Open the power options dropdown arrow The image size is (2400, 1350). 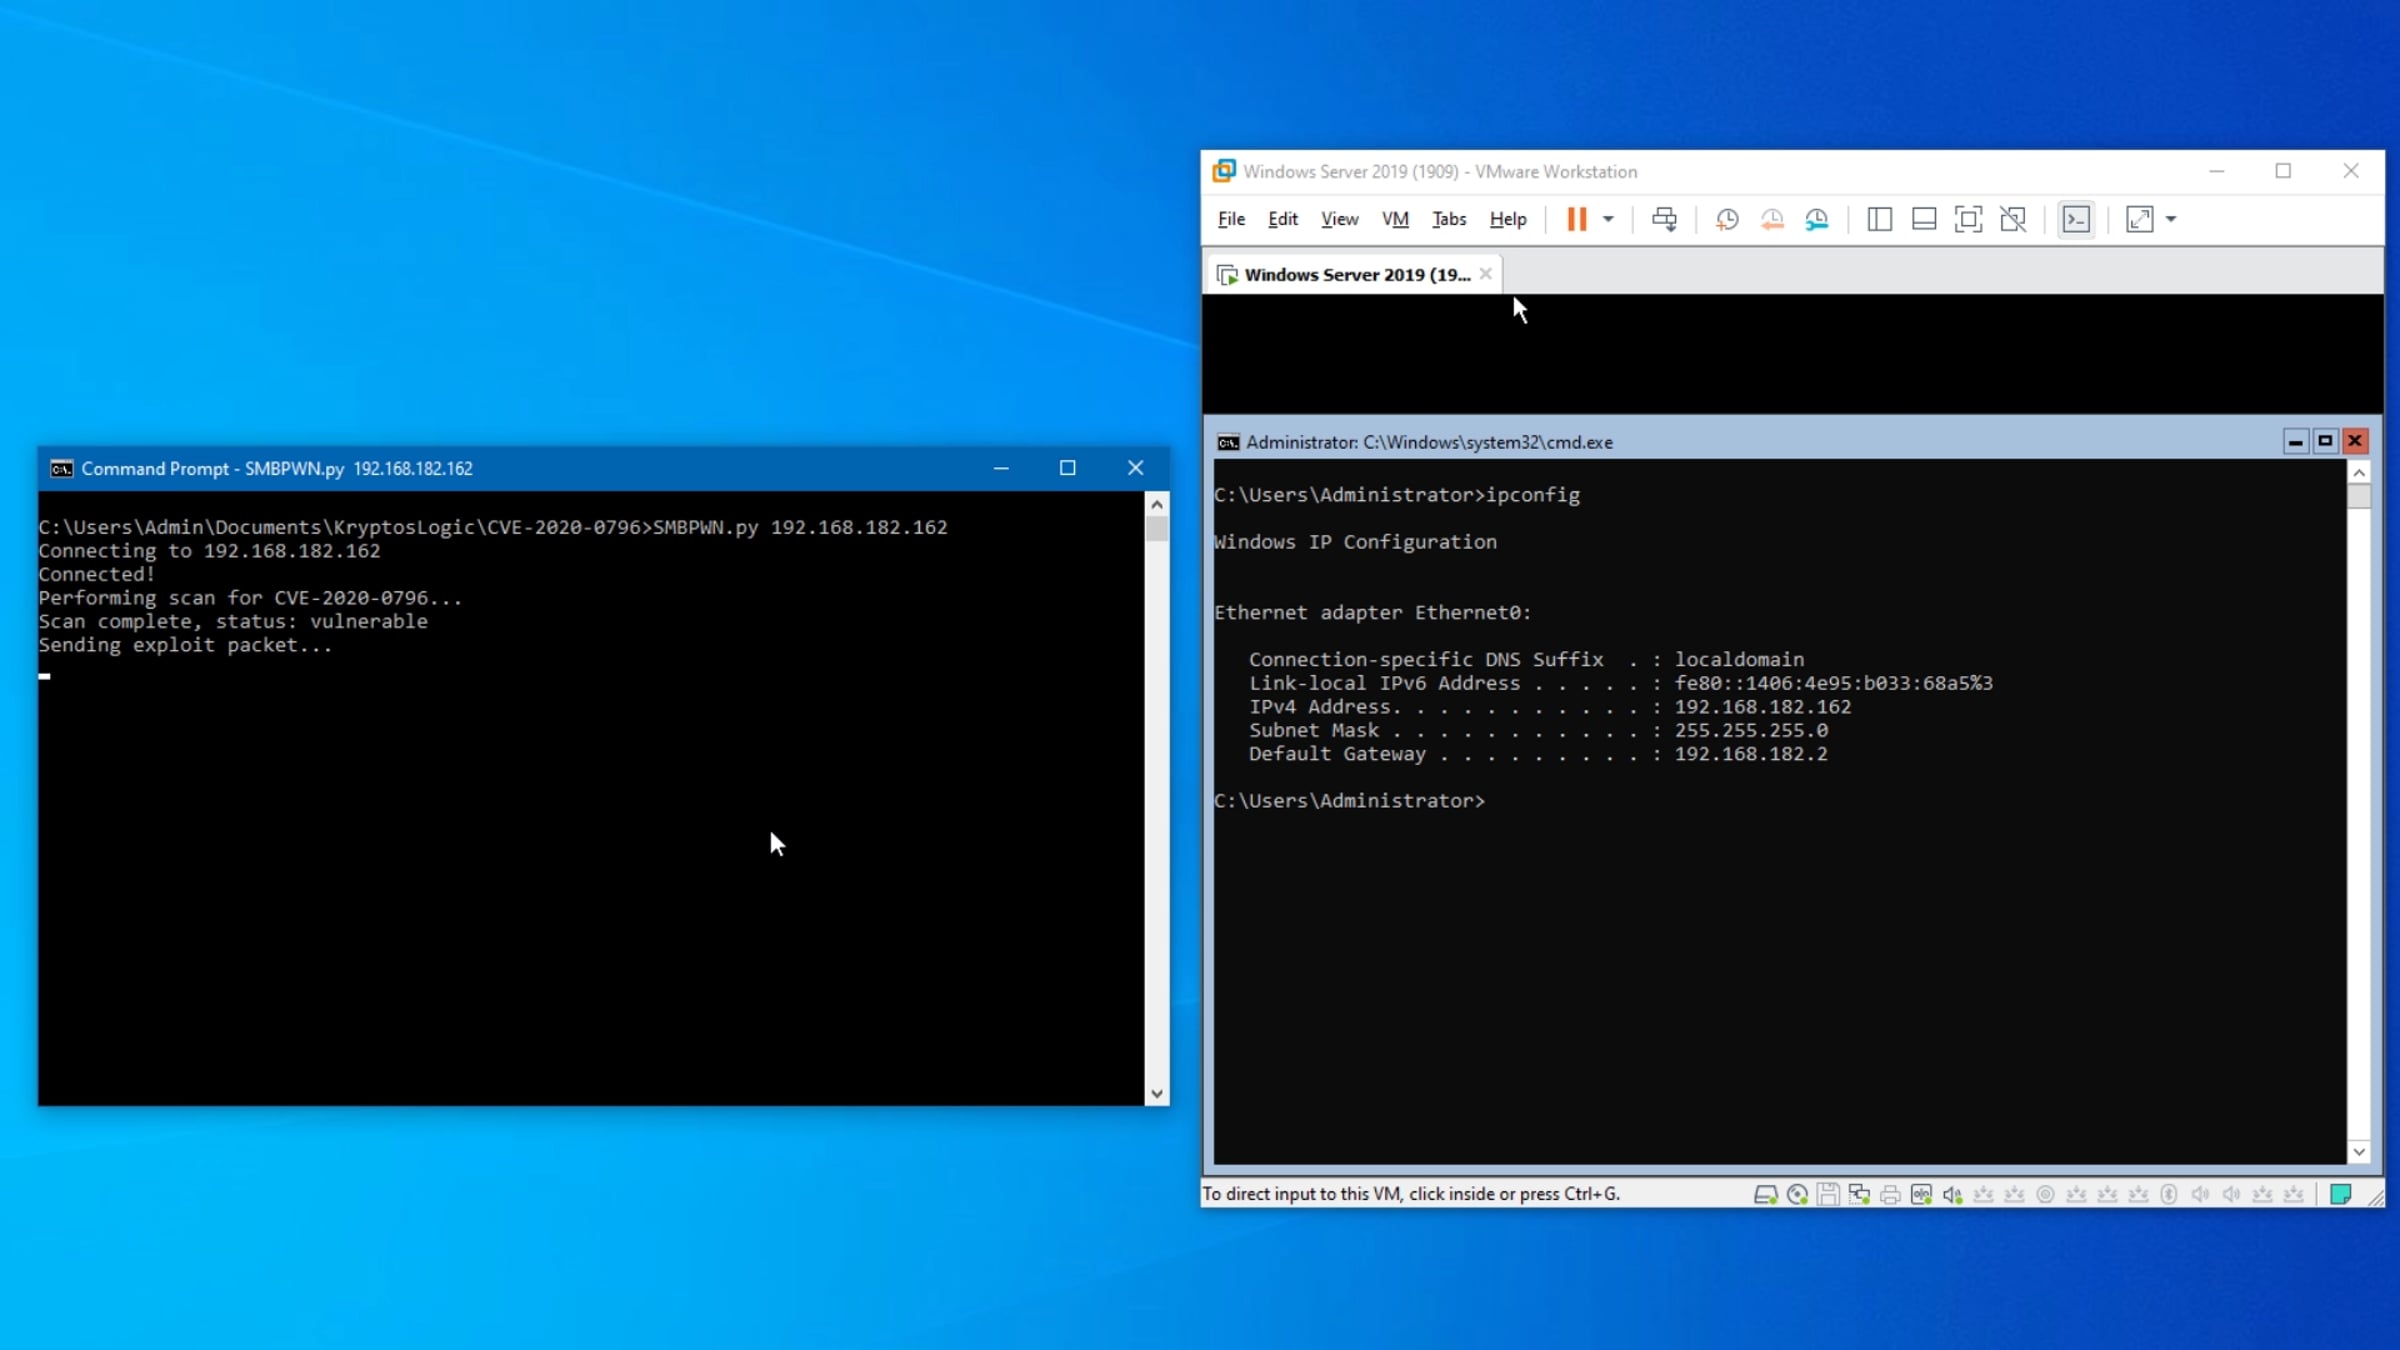tap(1608, 219)
